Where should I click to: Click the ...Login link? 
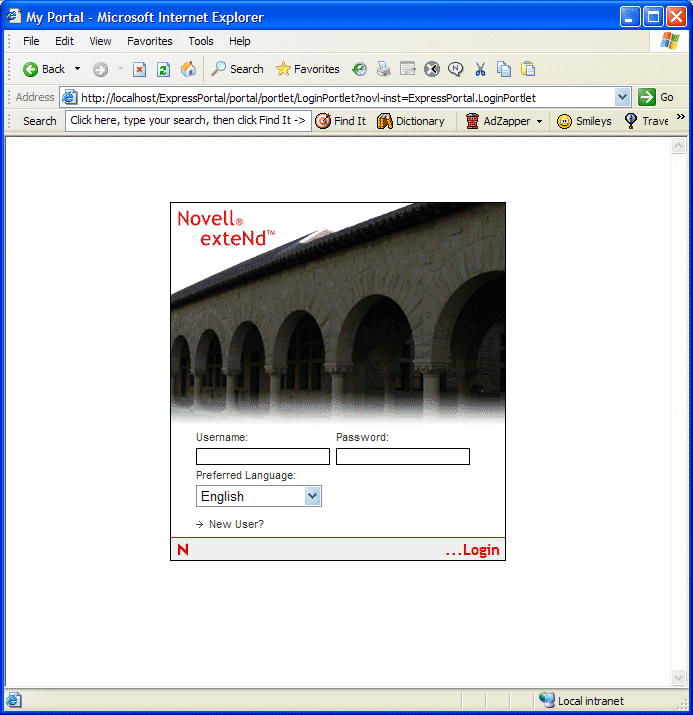pyautogui.click(x=472, y=550)
